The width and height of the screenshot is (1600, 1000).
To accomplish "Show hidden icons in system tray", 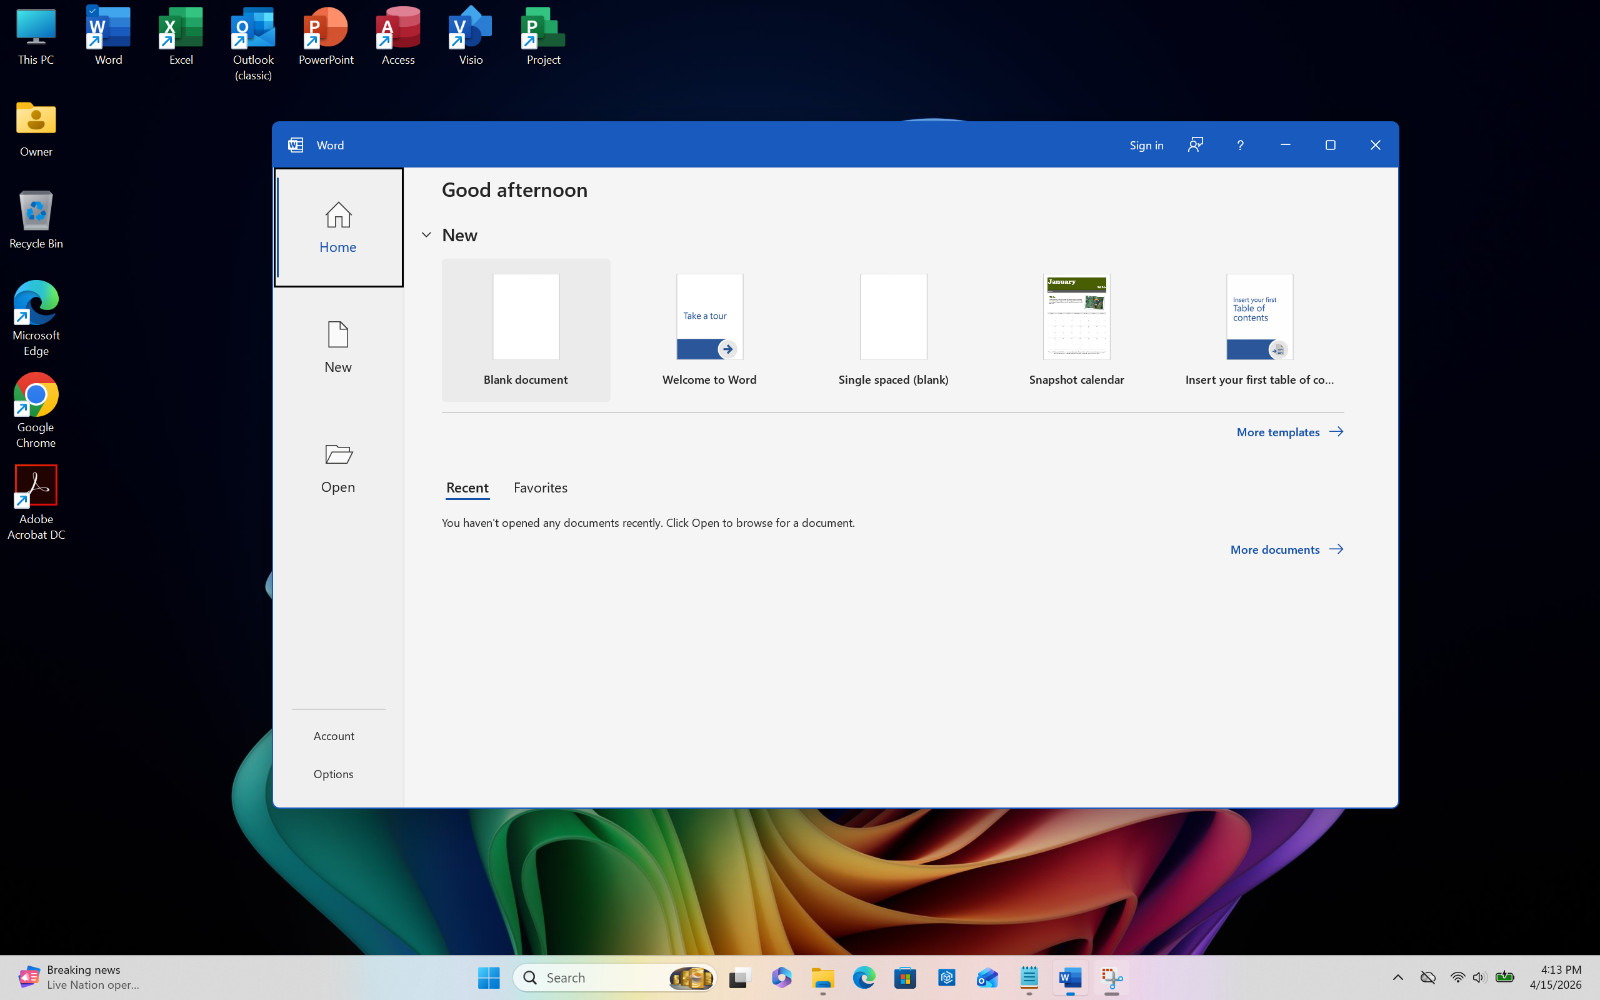I will pyautogui.click(x=1398, y=978).
